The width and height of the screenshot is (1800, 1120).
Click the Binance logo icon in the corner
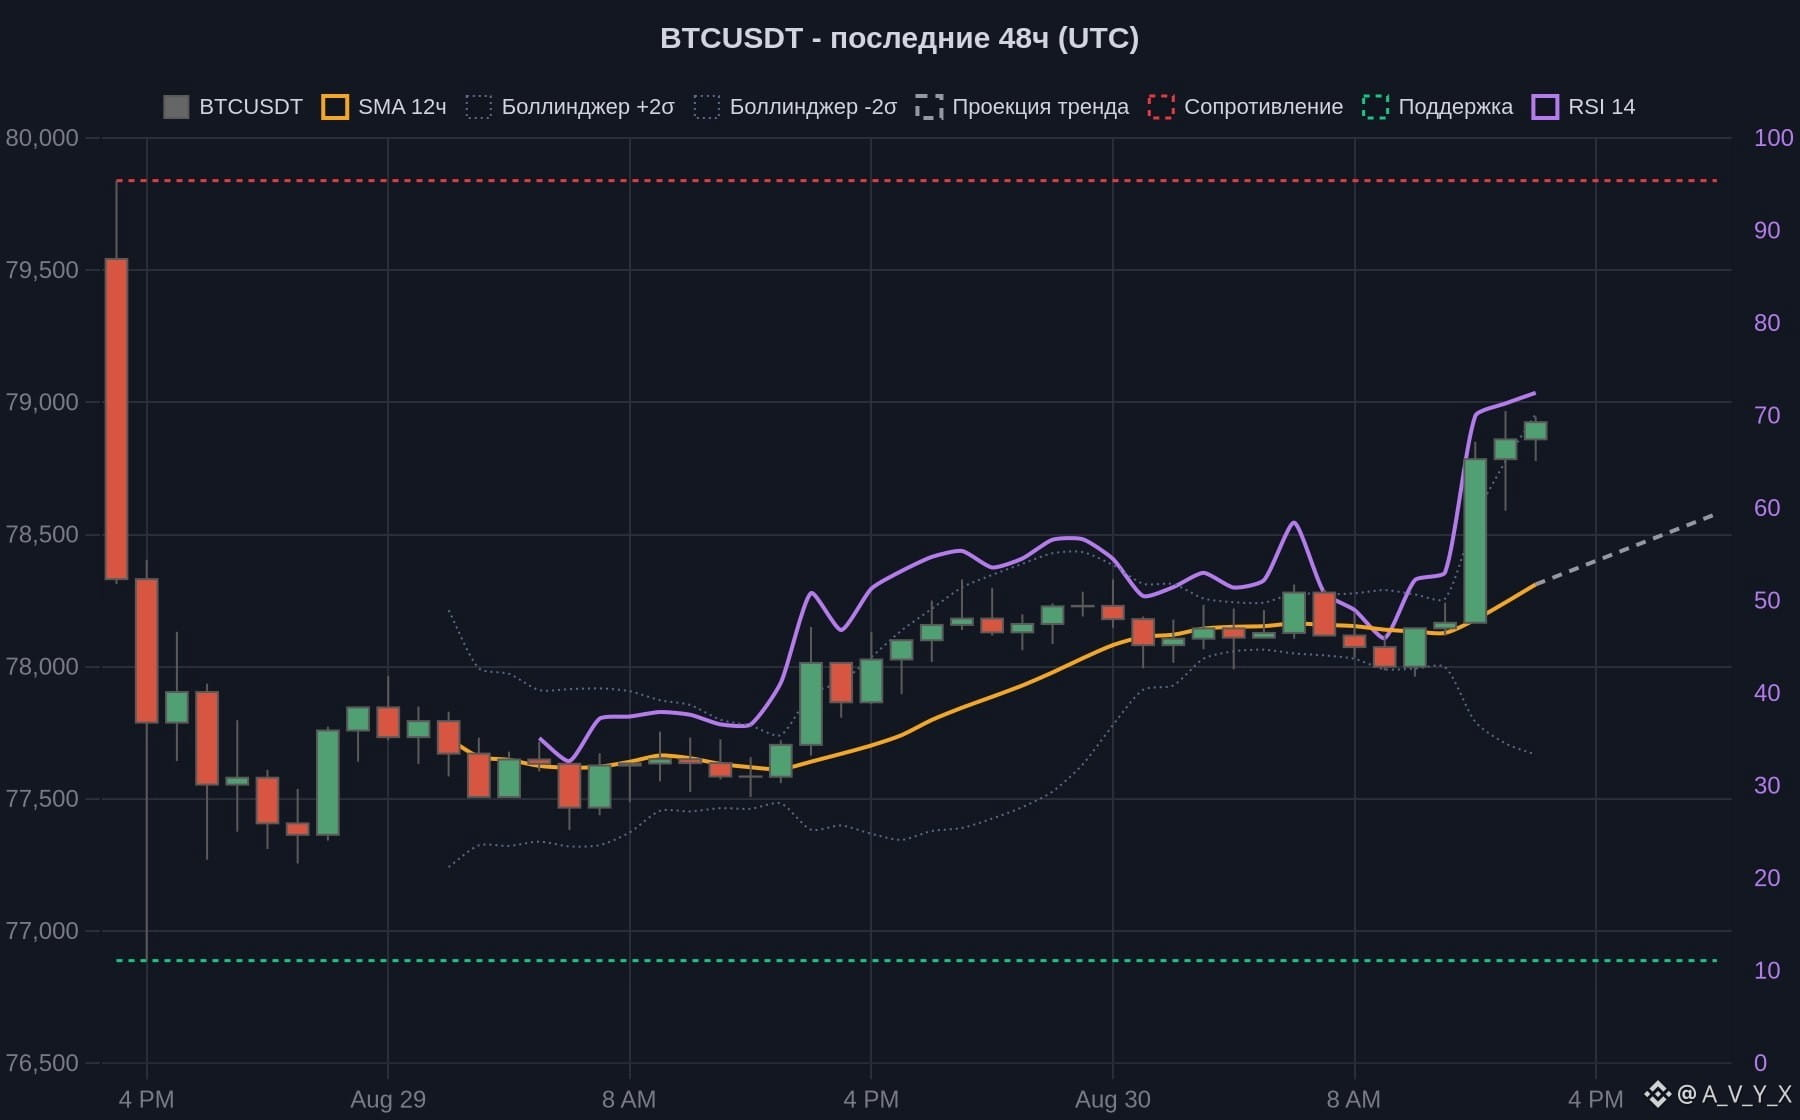click(1658, 1094)
